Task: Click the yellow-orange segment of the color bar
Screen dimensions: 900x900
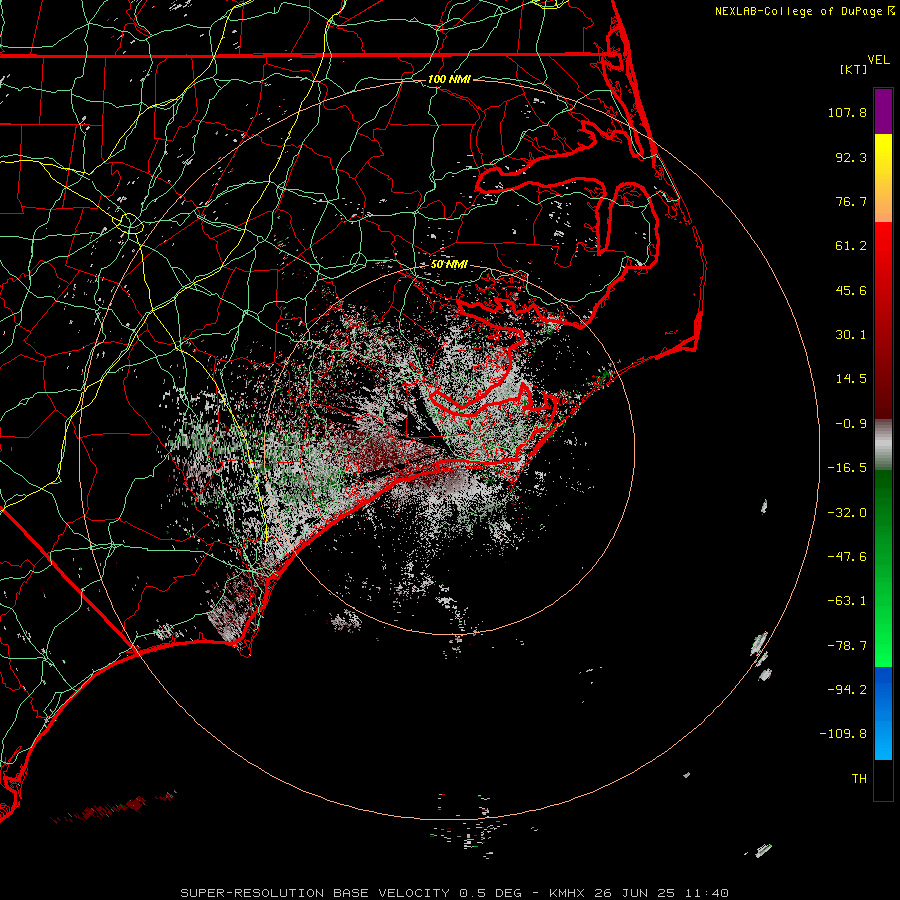Action: [x=883, y=178]
